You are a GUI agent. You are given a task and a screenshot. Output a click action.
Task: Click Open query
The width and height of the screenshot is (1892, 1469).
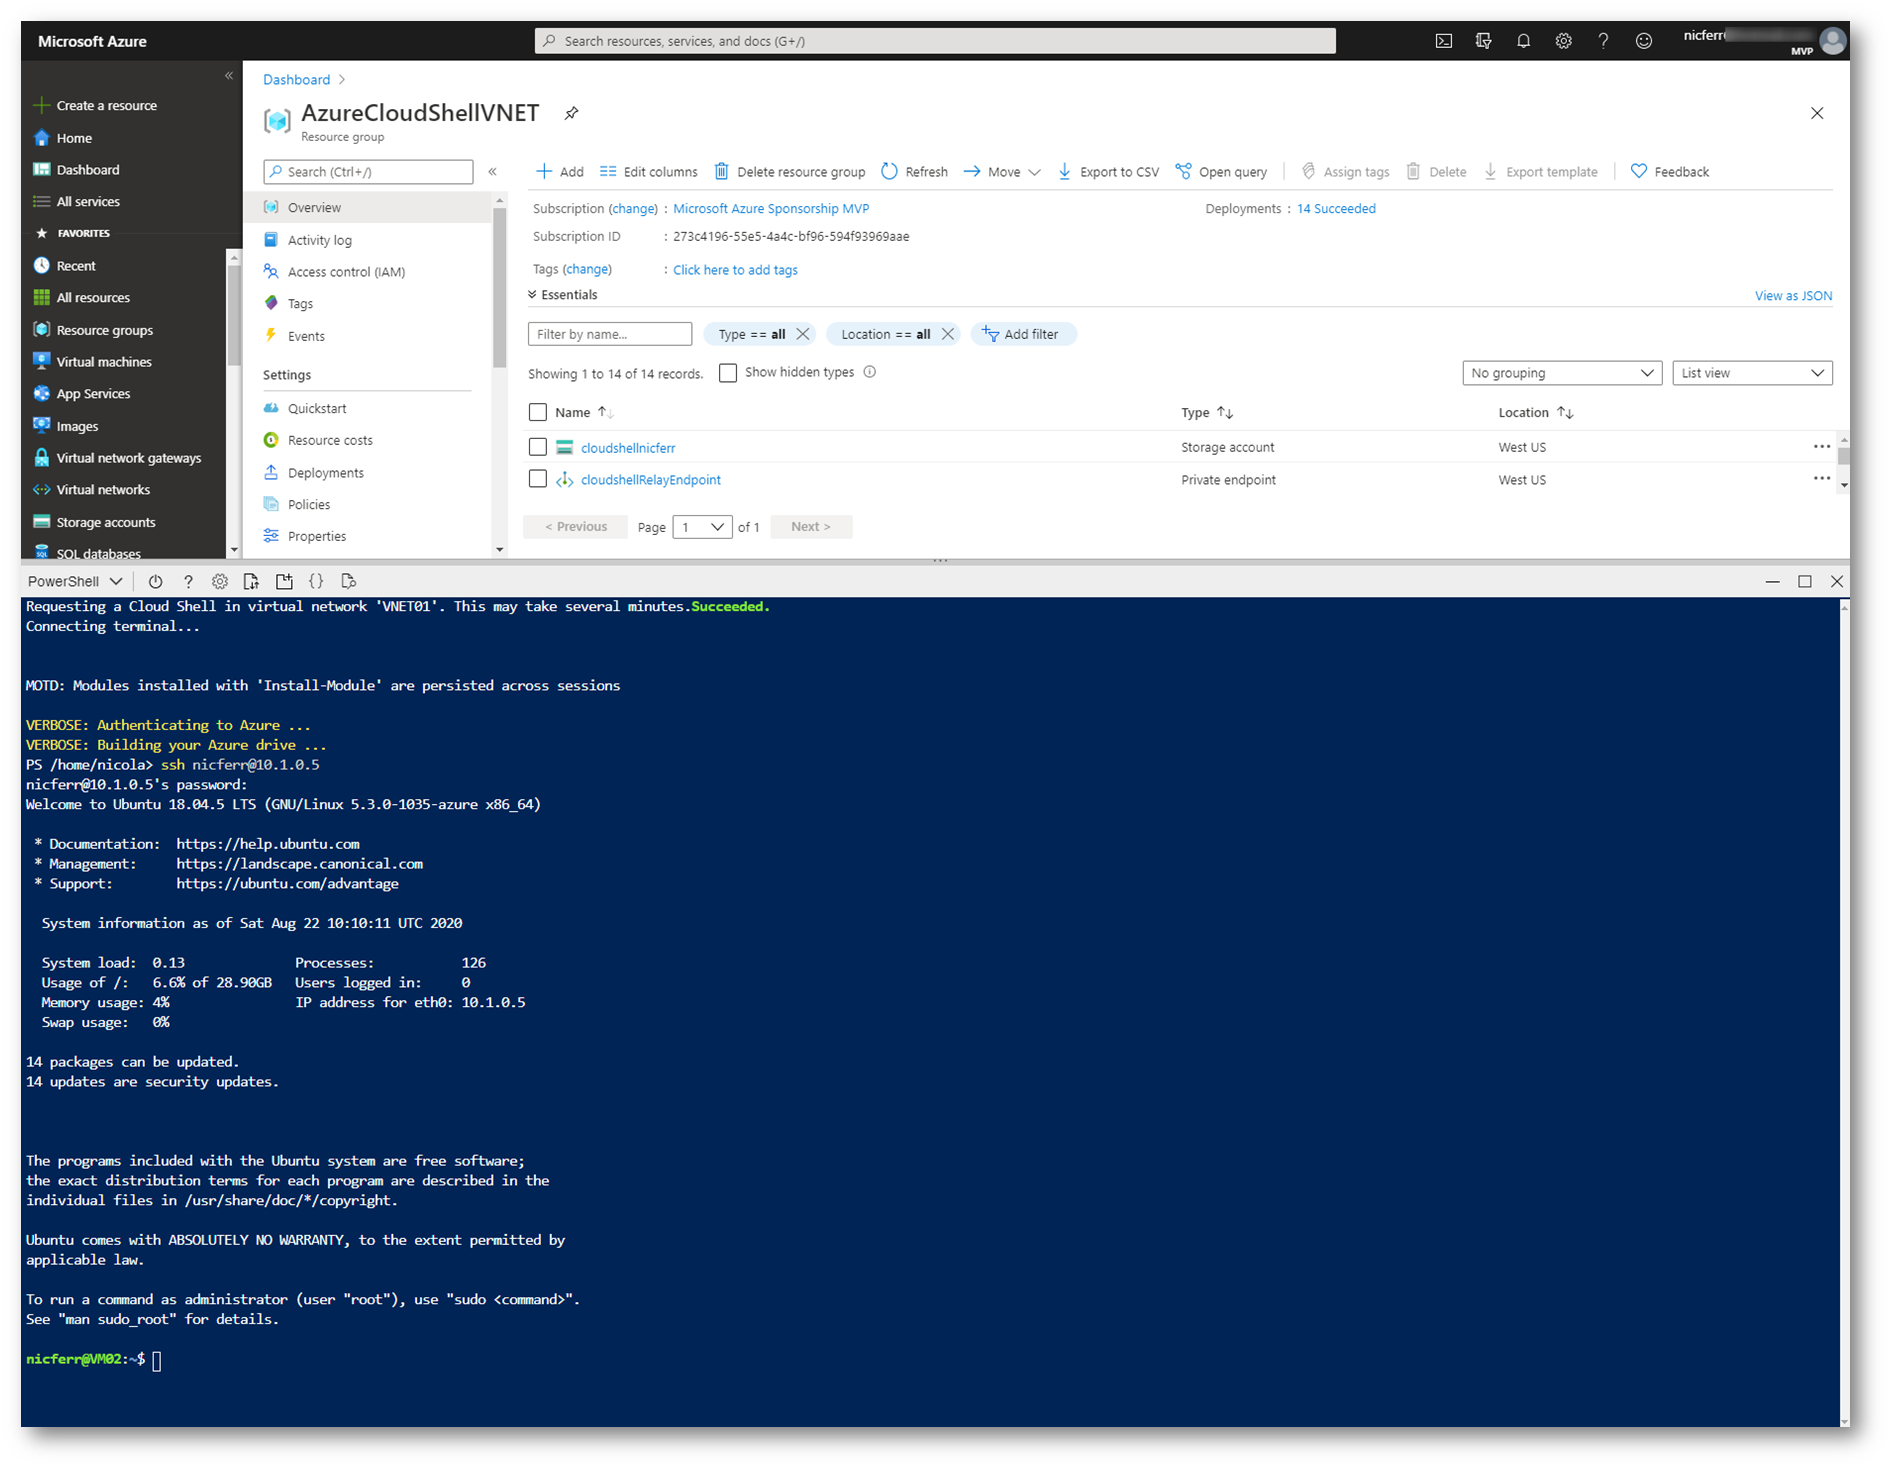click(x=1221, y=172)
